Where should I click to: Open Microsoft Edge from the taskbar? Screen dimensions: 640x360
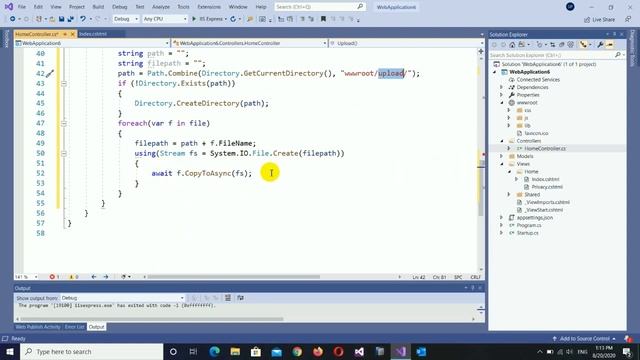215,351
